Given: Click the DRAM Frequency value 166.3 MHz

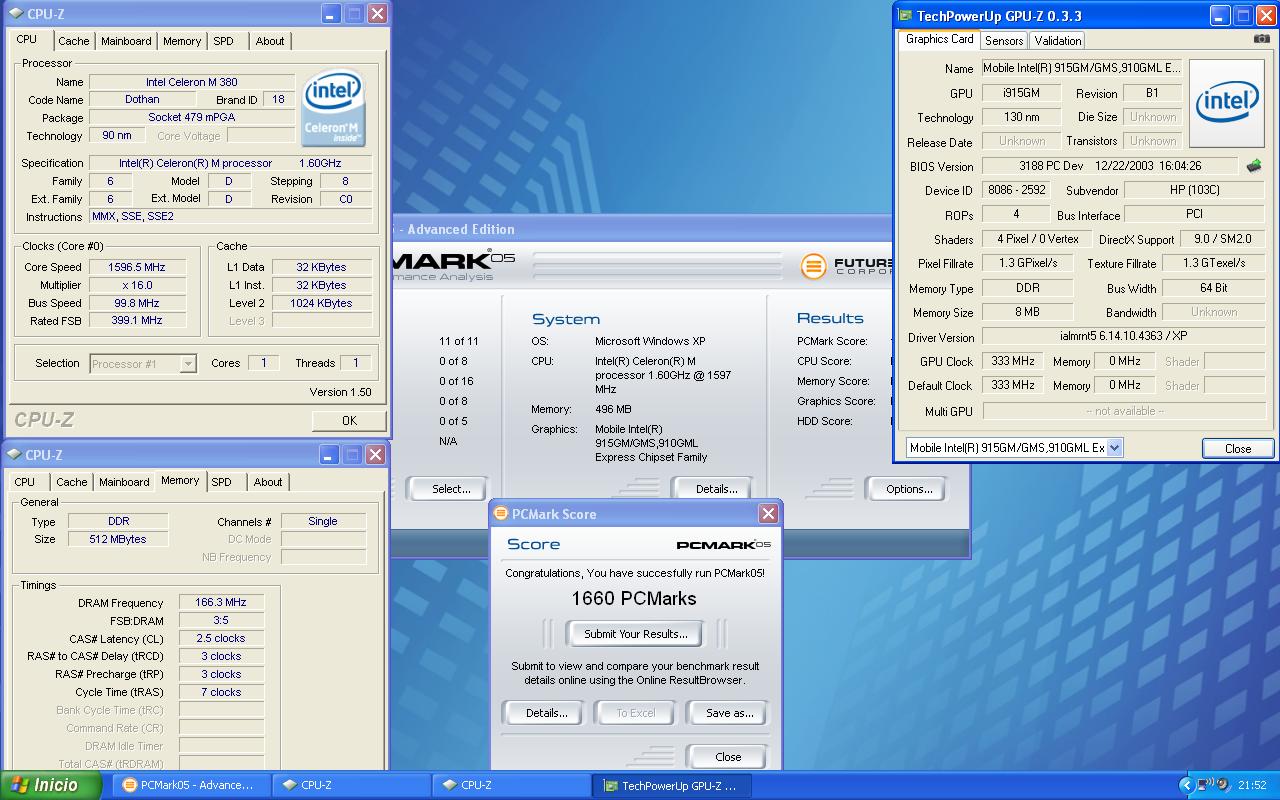Looking at the screenshot, I should [221, 603].
